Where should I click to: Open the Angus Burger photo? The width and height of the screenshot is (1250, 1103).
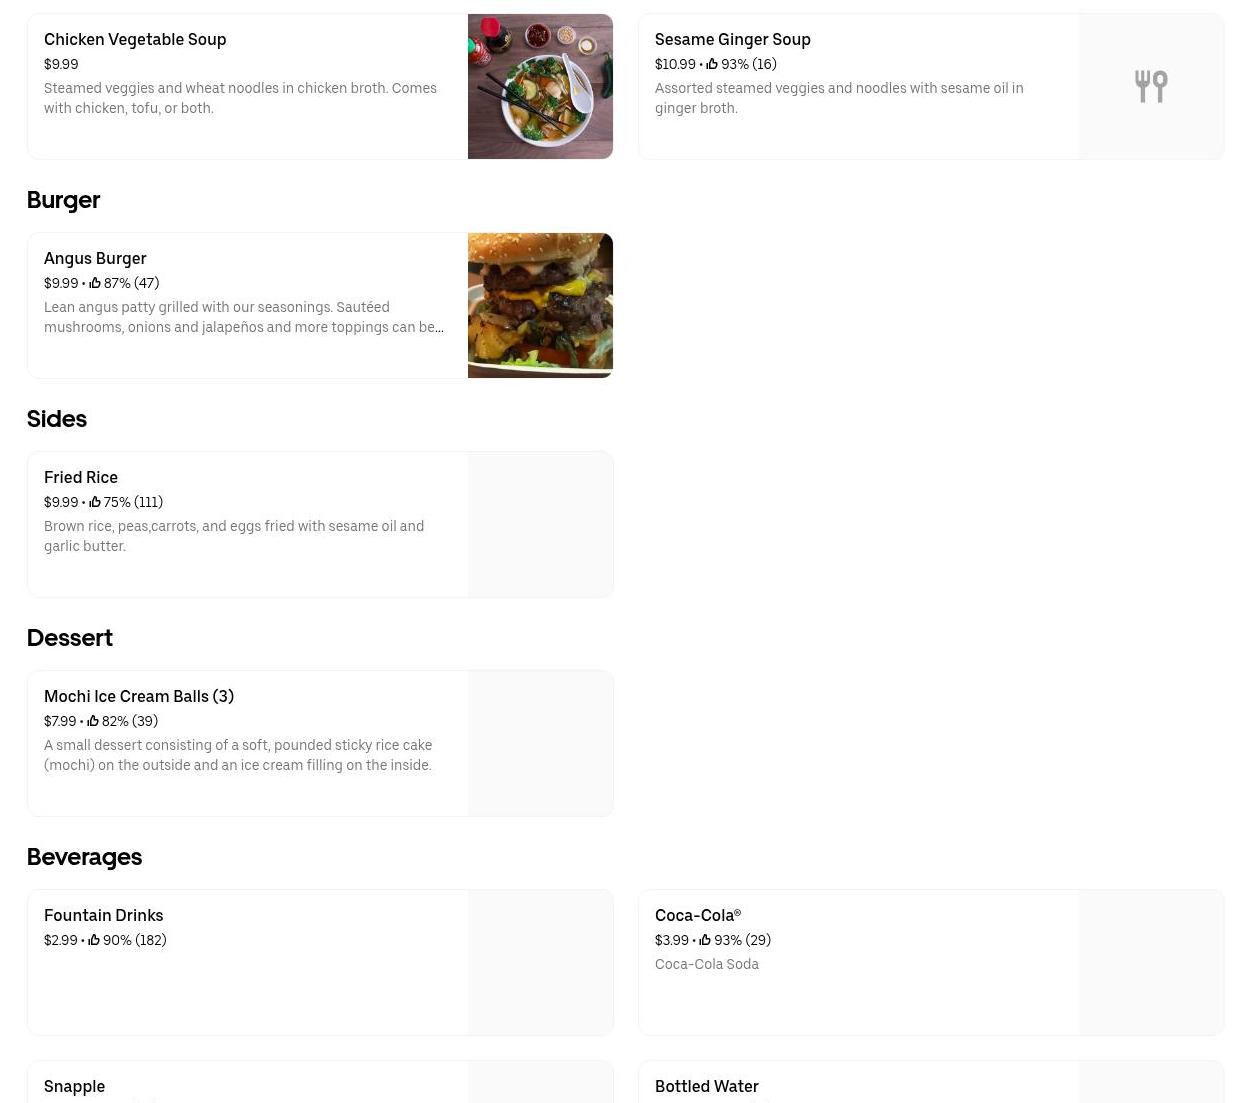coord(540,305)
